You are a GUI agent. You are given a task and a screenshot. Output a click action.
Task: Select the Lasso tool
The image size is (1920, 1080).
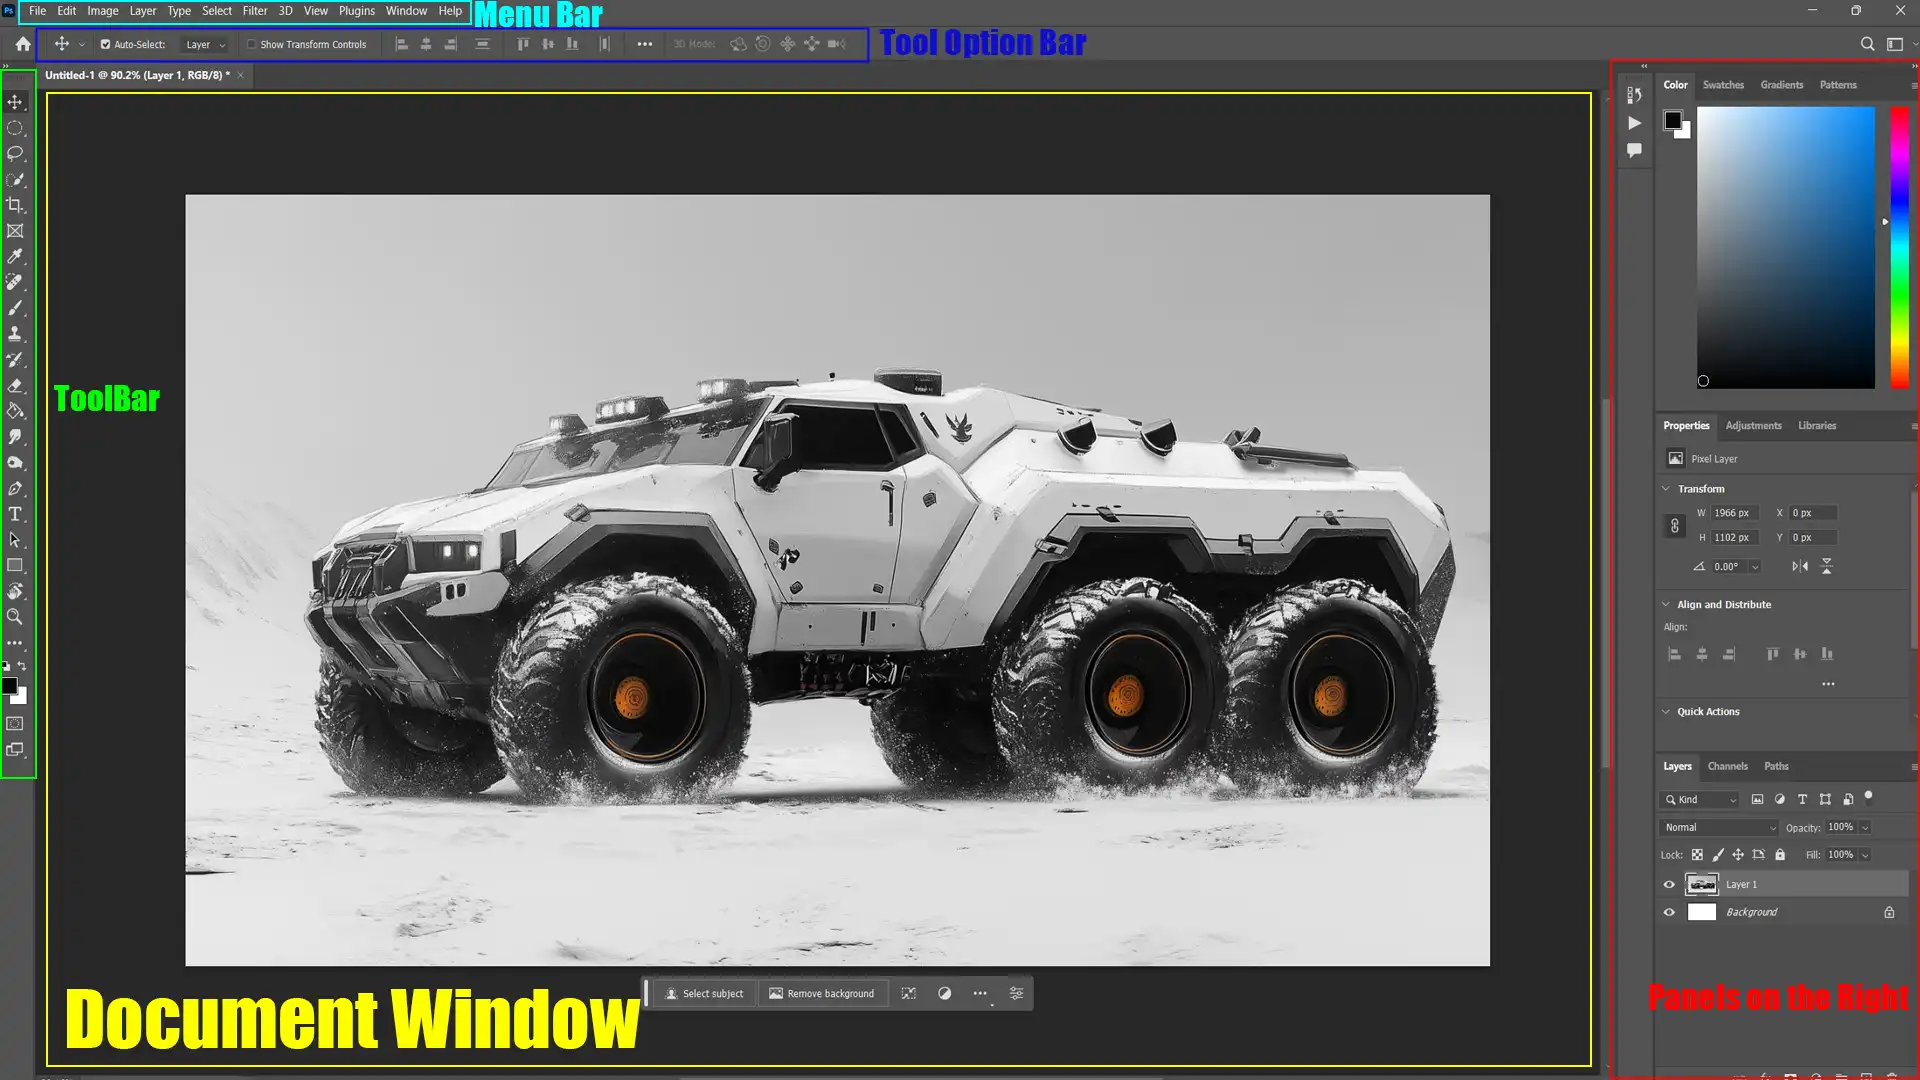pyautogui.click(x=16, y=153)
